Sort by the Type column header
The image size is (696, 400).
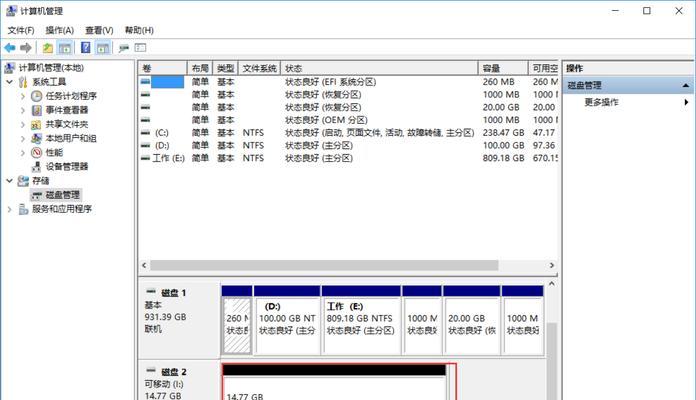coord(225,68)
